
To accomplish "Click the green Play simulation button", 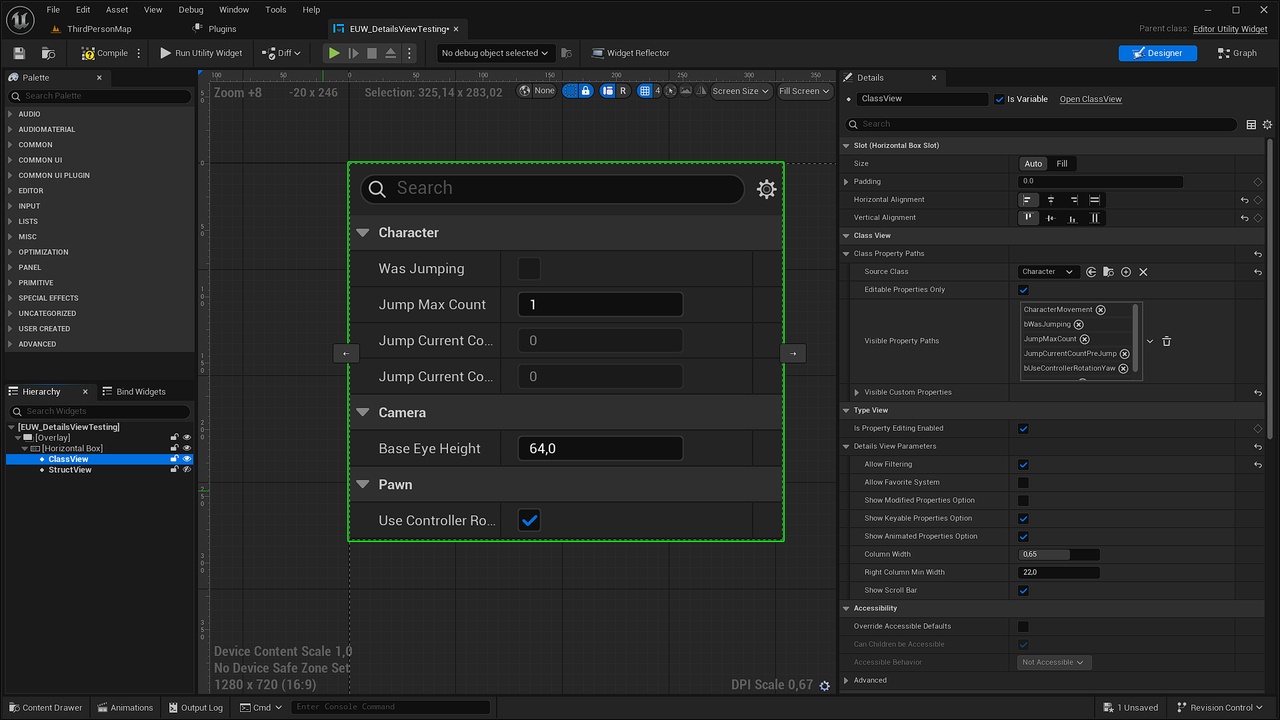I will [334, 53].
